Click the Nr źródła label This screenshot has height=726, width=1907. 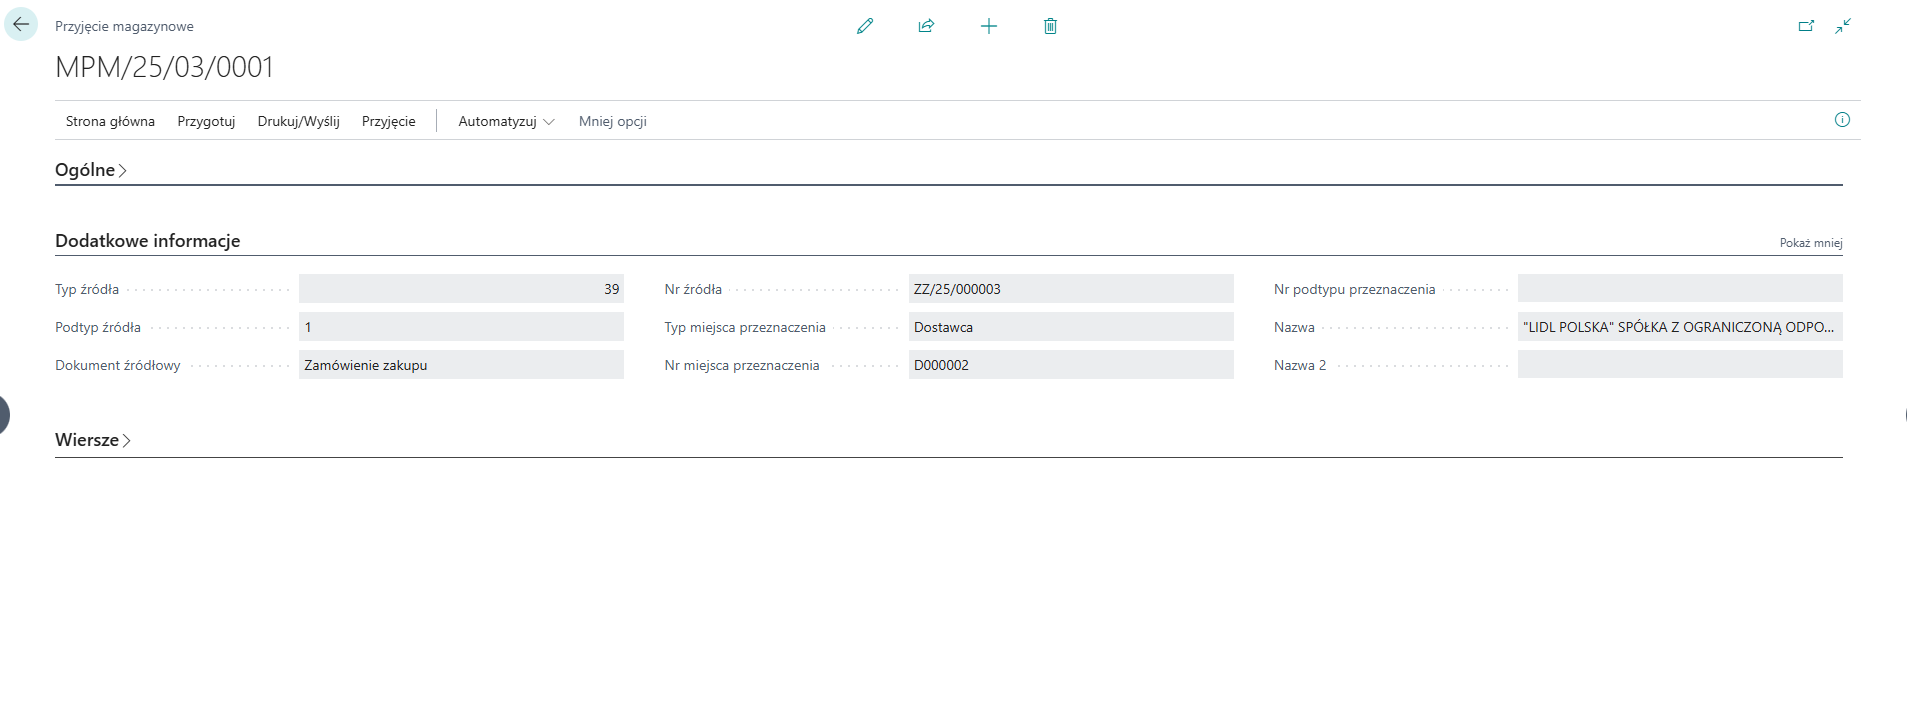[x=693, y=289]
